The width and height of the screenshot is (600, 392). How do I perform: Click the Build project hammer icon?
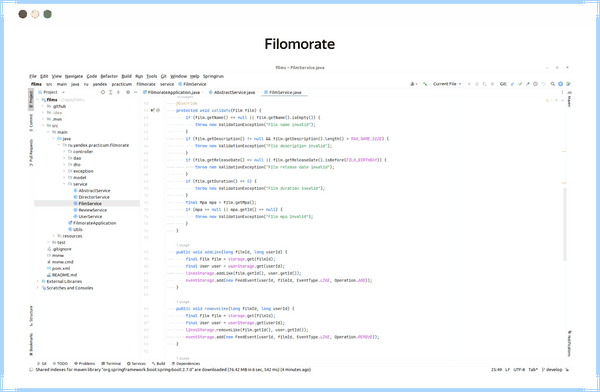click(x=425, y=84)
